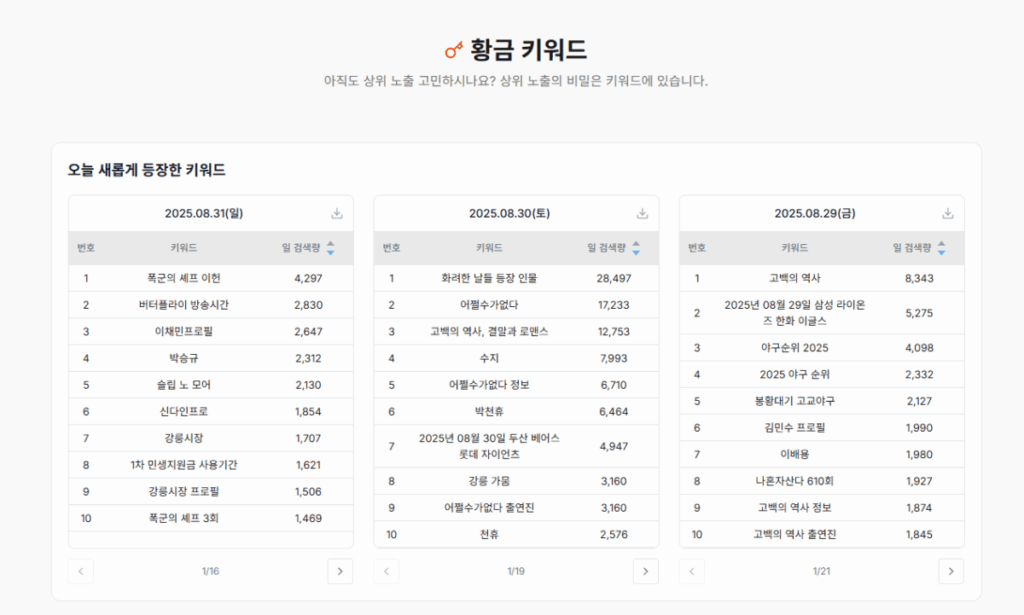Click search volume 8,343
This screenshot has height=615, width=1024.
[x=920, y=278]
